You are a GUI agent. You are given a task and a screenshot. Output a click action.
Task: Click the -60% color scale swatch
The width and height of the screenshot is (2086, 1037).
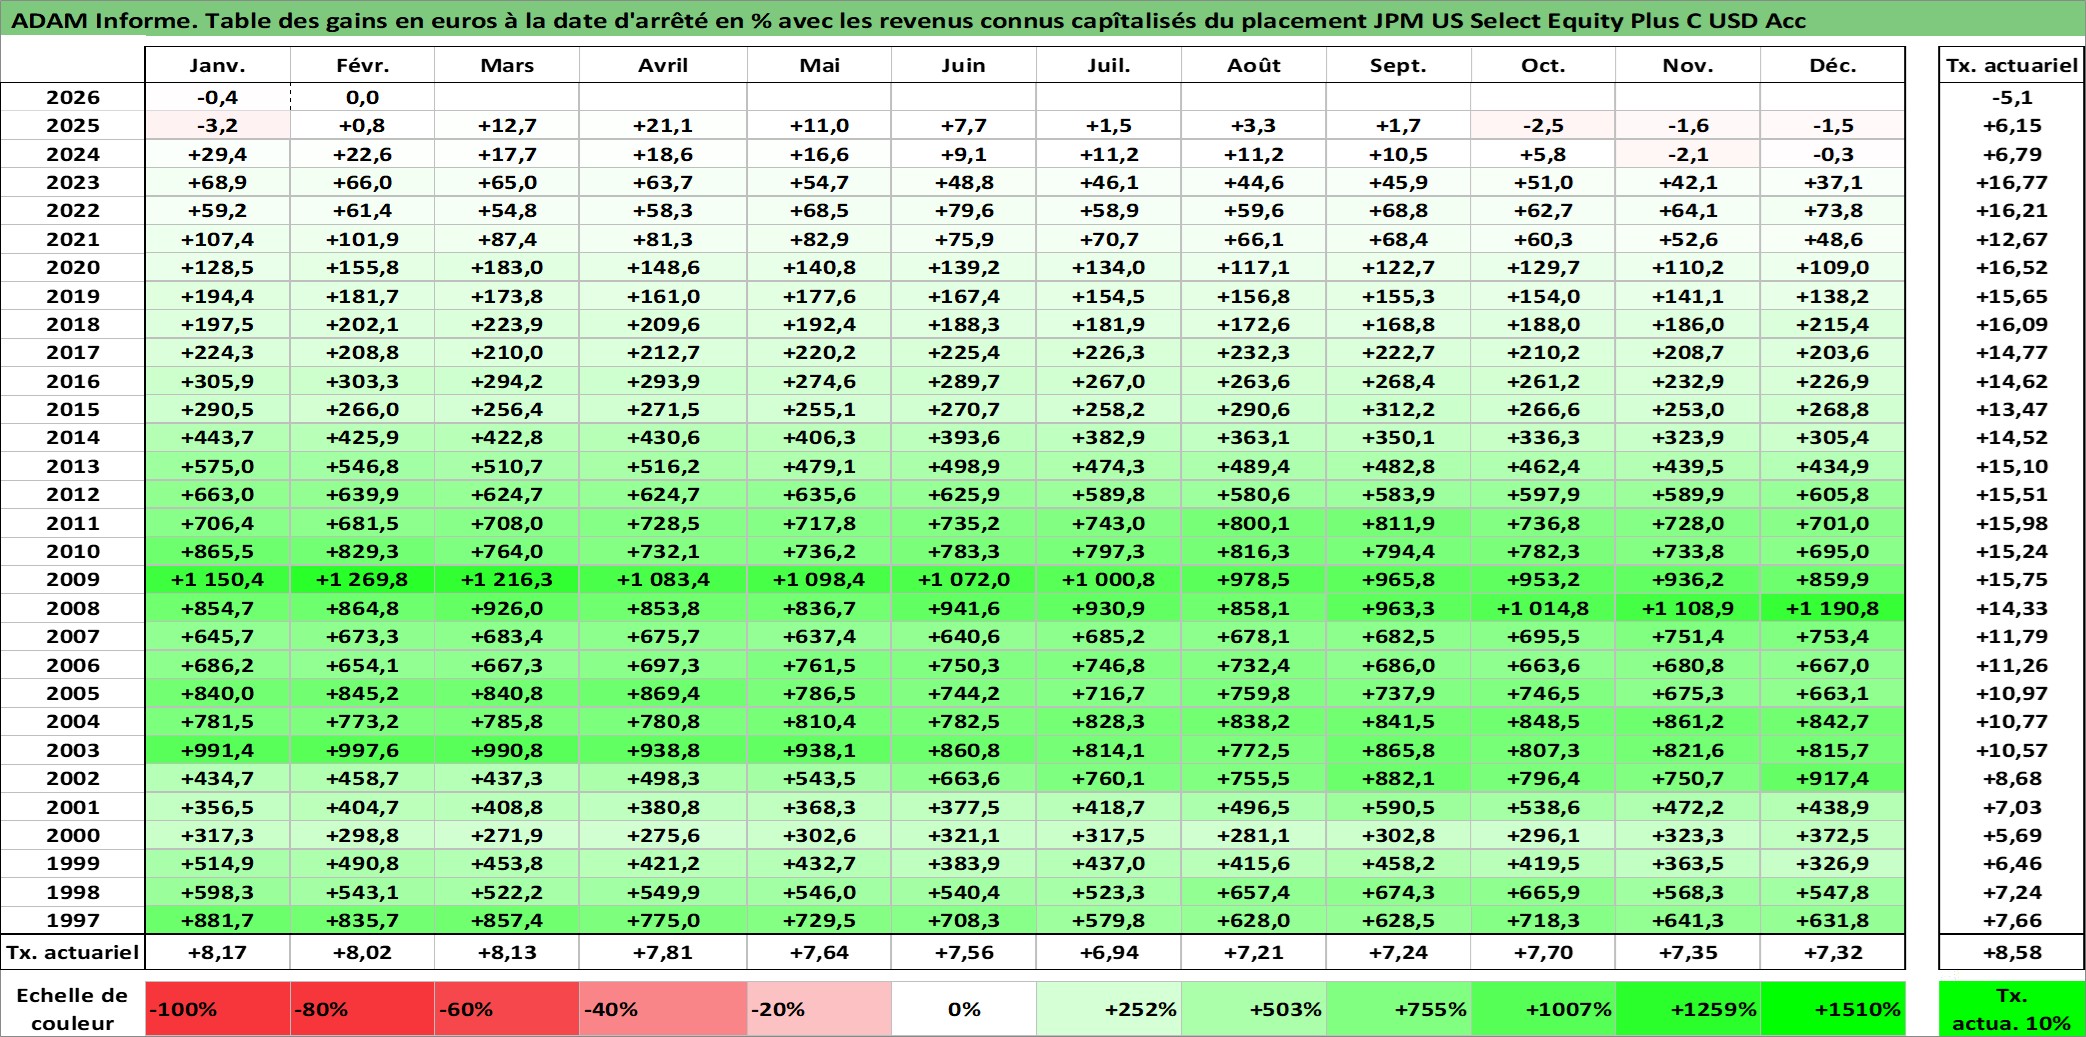point(507,1009)
